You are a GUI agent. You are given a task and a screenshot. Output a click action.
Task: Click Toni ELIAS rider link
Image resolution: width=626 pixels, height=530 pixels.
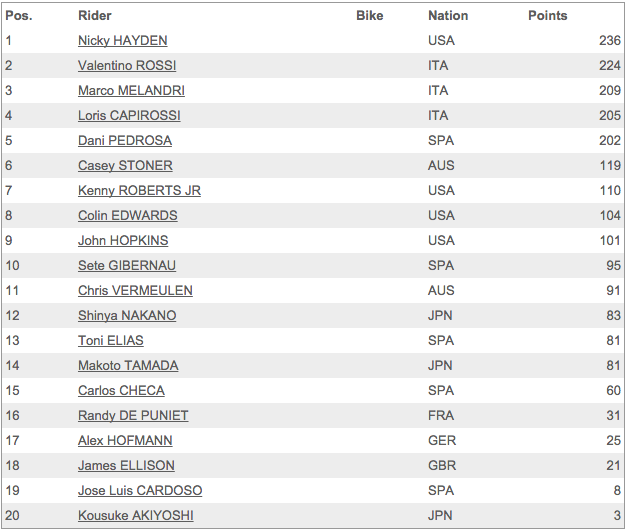coord(111,341)
